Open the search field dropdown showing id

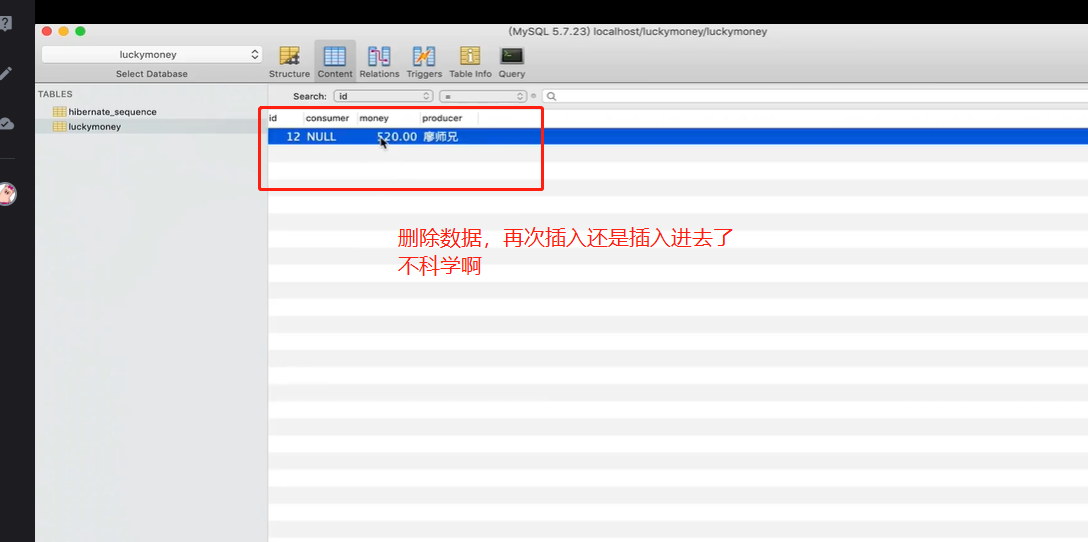383,96
